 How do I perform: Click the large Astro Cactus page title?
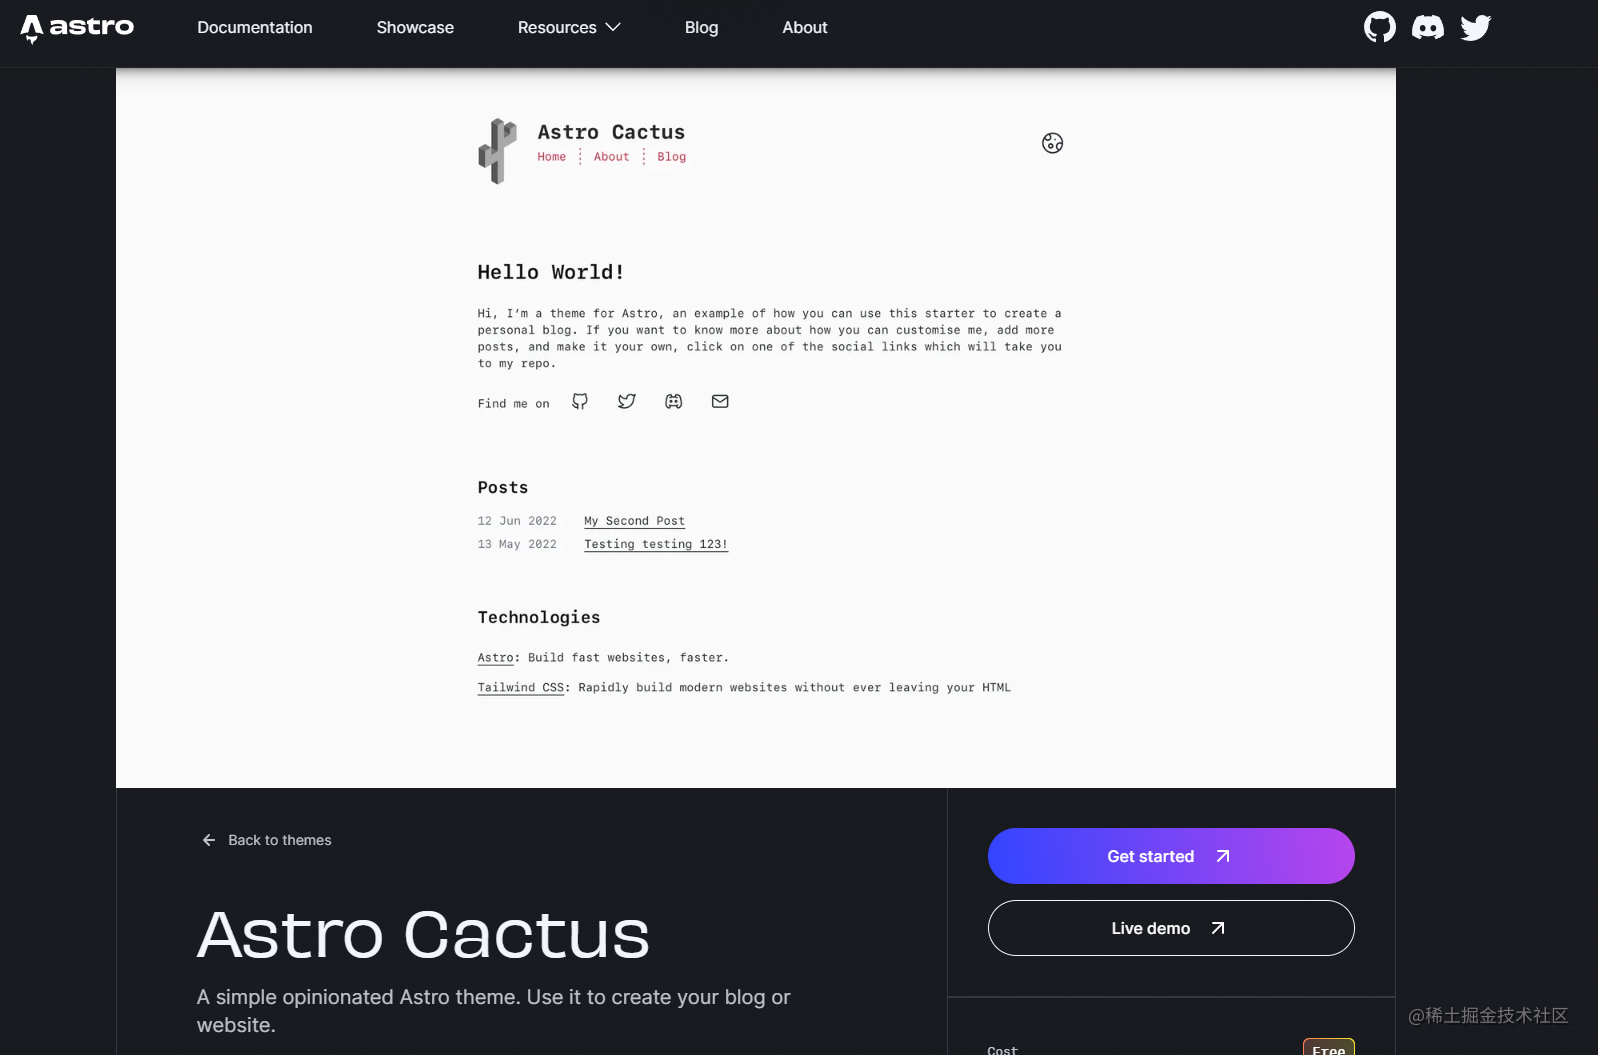[x=423, y=935]
